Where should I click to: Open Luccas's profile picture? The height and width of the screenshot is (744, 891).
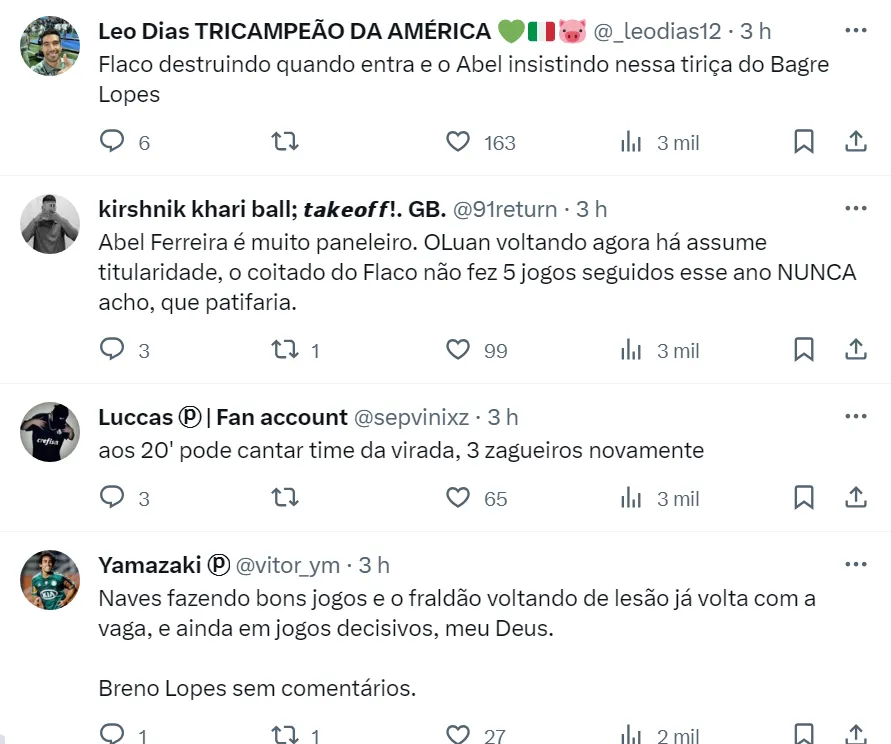point(50,432)
